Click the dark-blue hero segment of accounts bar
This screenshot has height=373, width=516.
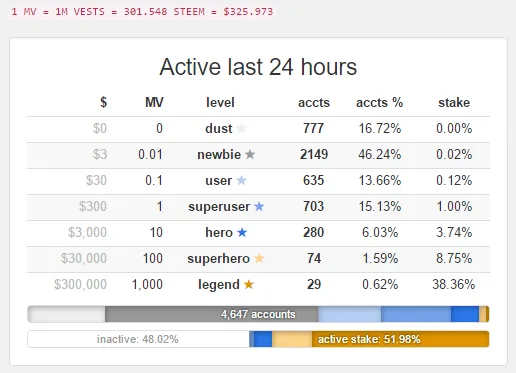465,314
